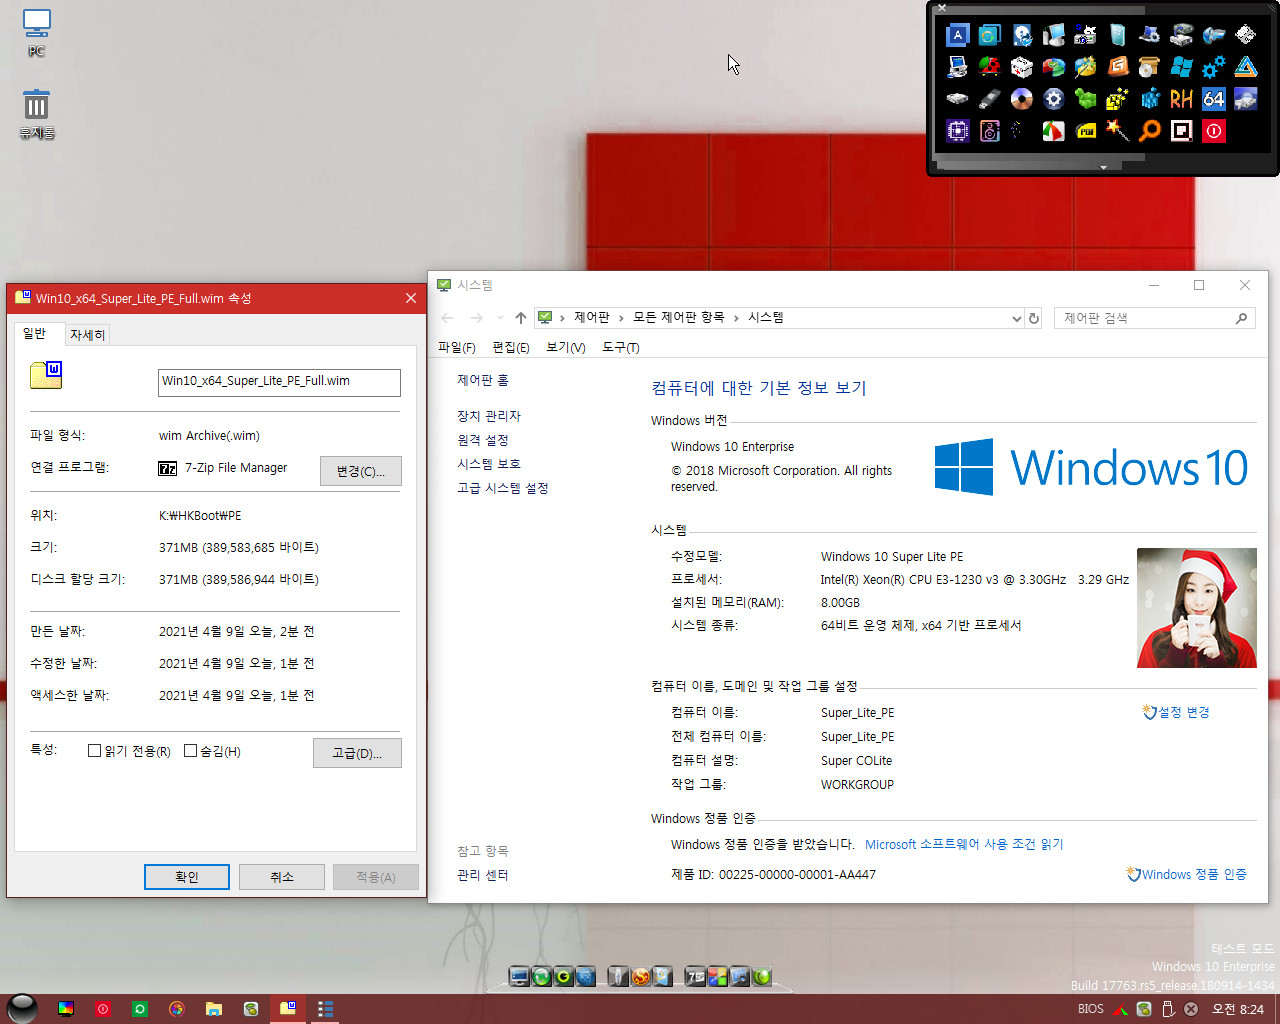Launch the green blocks icon in launcher
The height and width of the screenshot is (1024, 1280).
point(1085,99)
